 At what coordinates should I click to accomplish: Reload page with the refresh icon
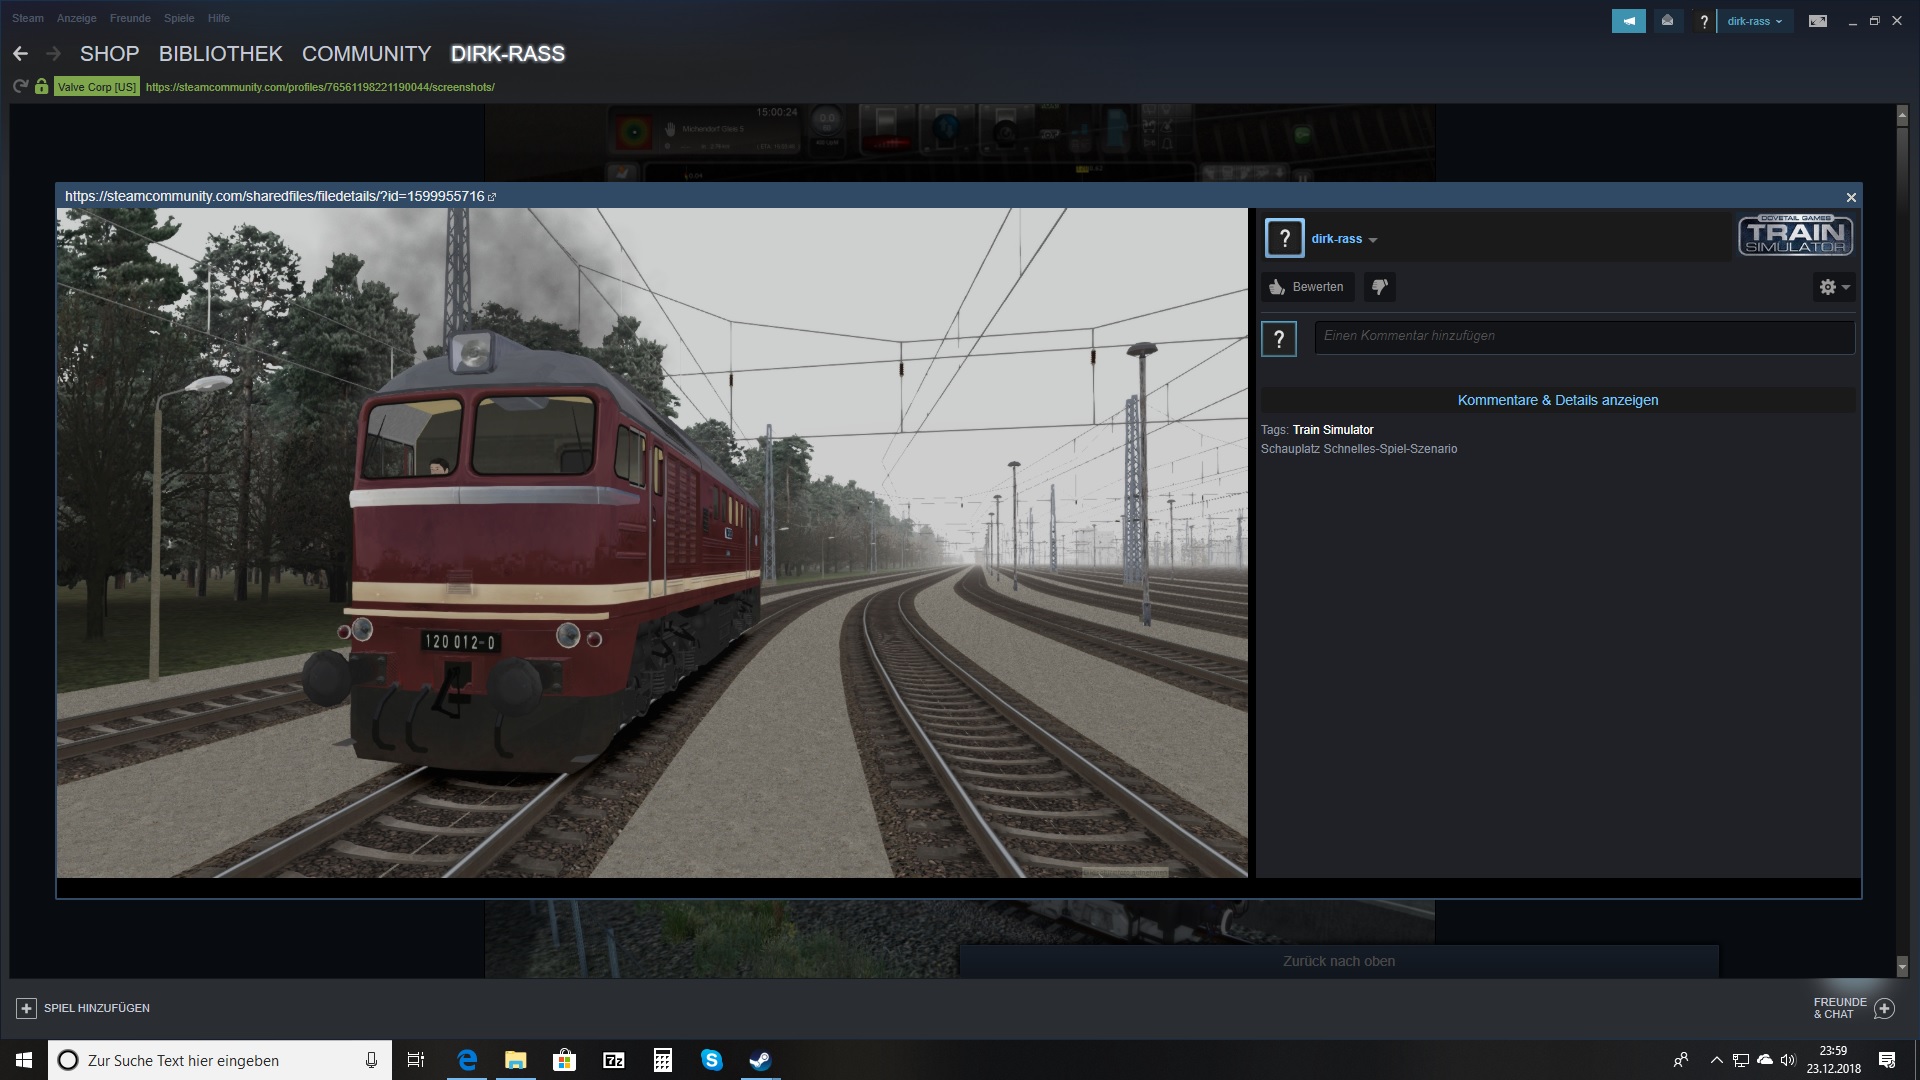tap(20, 87)
